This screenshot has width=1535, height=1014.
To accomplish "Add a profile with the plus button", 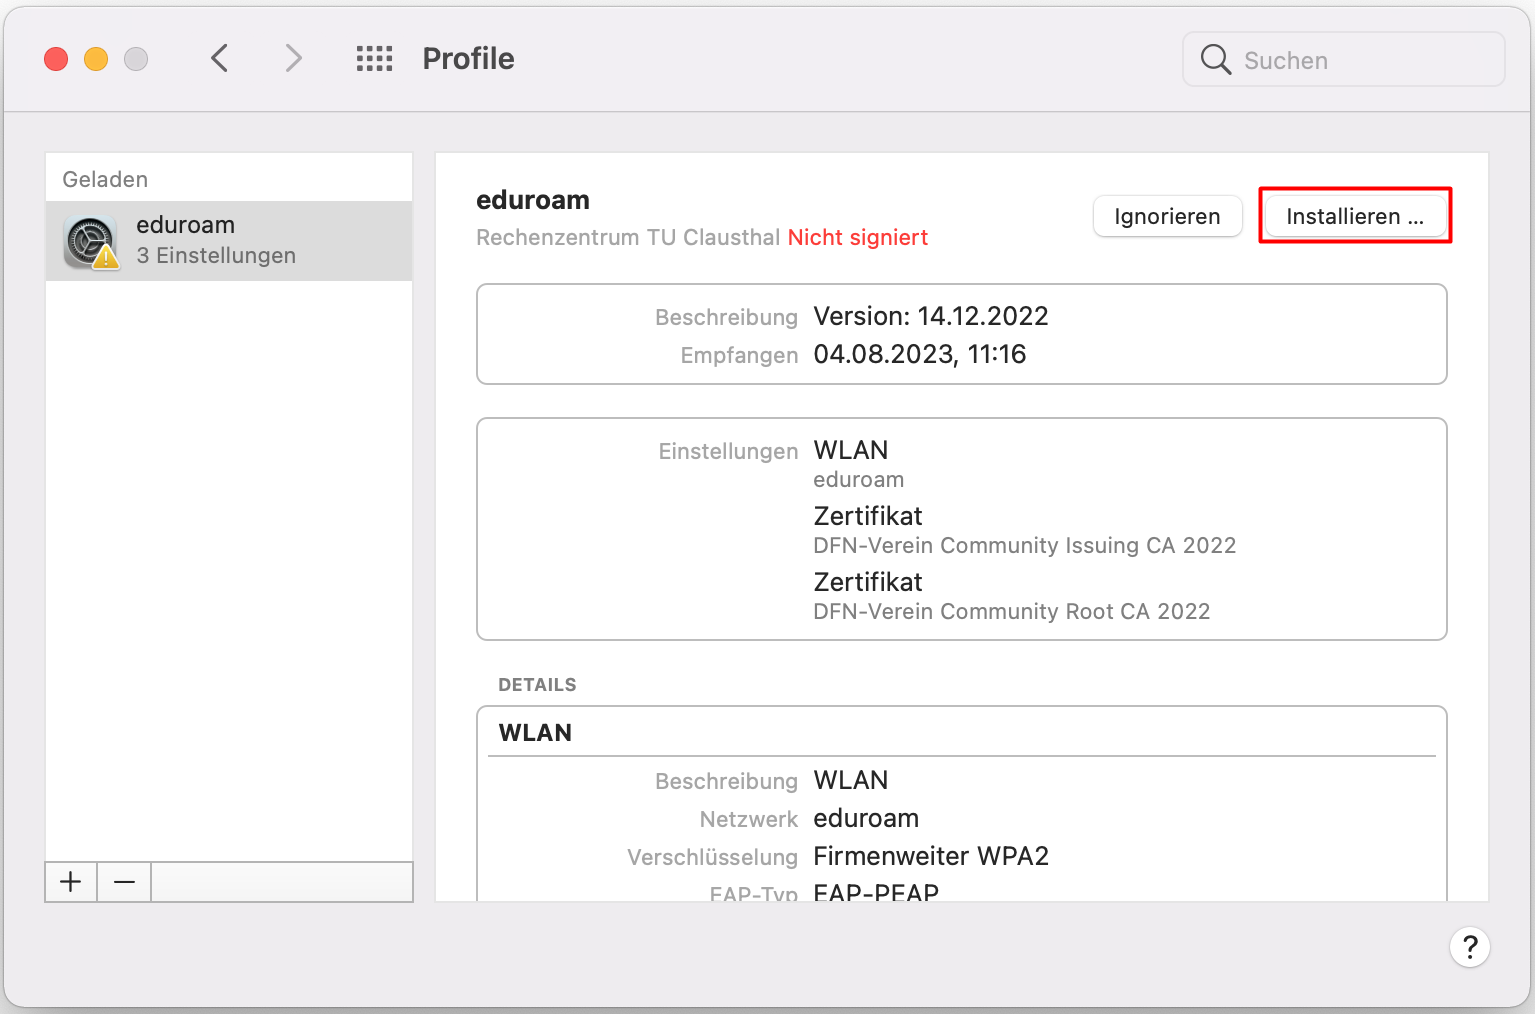I will point(71,882).
